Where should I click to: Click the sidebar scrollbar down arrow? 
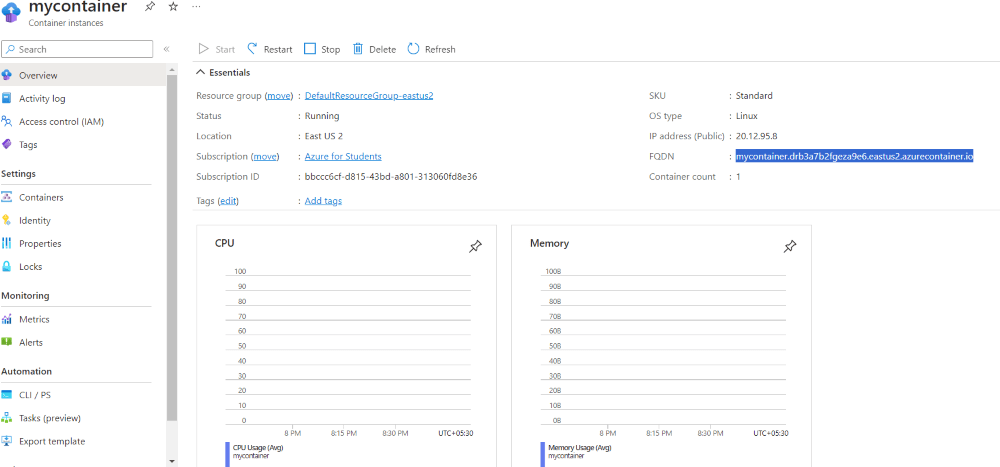[x=172, y=461]
